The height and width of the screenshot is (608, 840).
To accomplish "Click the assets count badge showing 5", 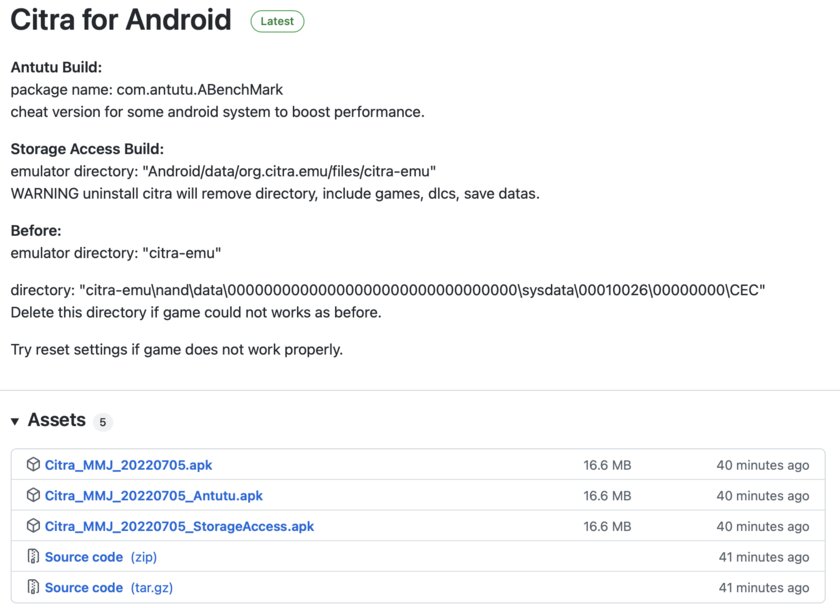I will [102, 422].
